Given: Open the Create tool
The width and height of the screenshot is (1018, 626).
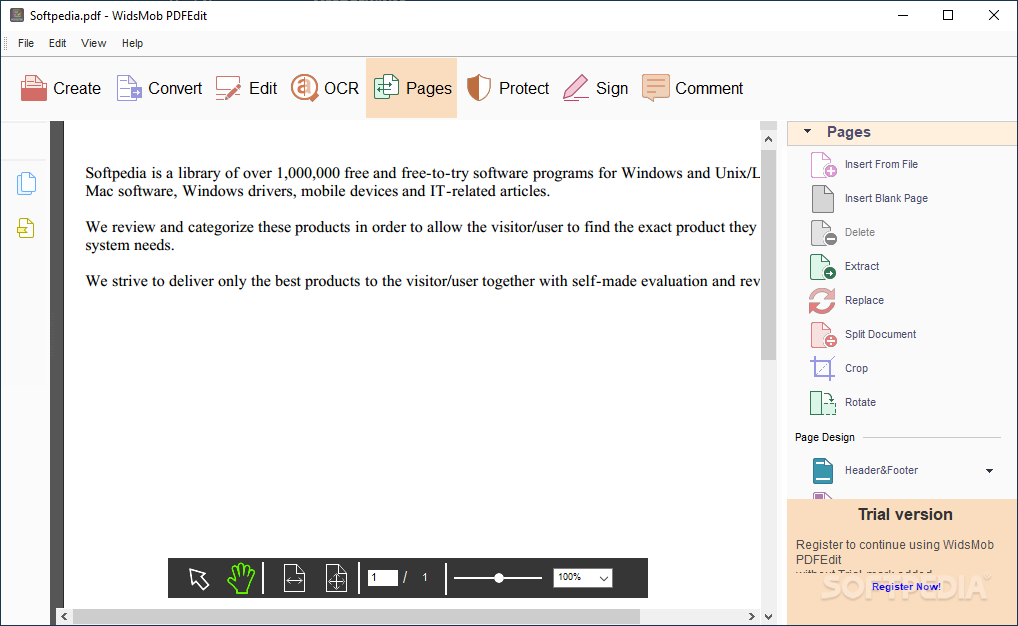Looking at the screenshot, I should click(60, 88).
